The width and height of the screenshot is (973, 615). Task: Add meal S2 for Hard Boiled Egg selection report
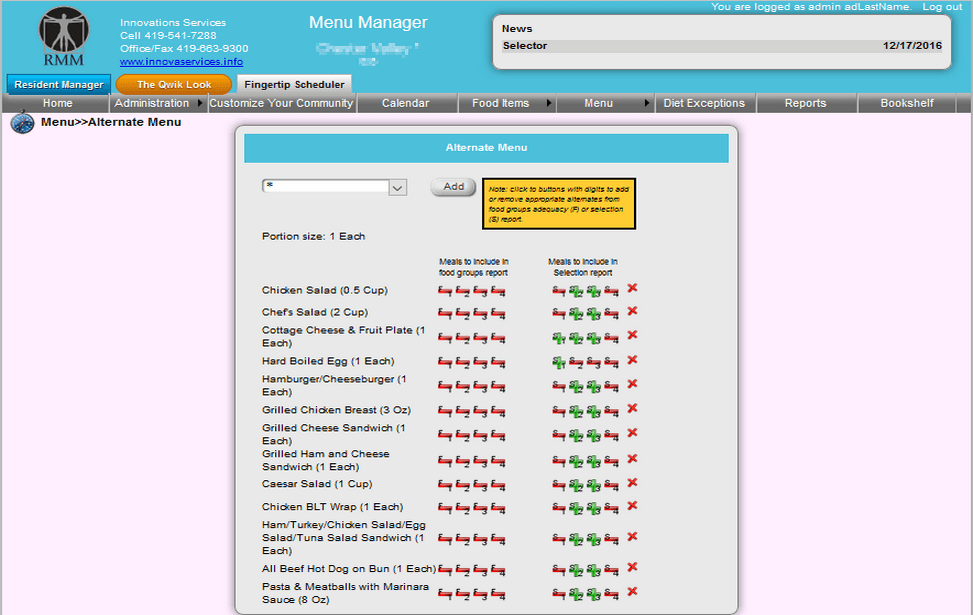pos(574,361)
